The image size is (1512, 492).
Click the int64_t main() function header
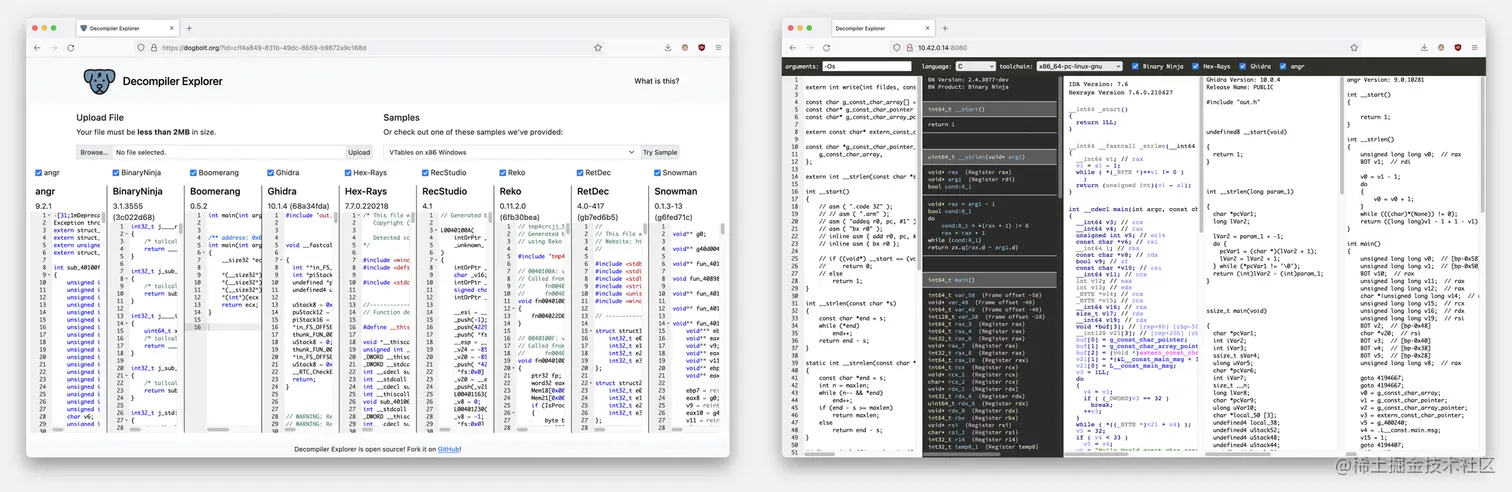(988, 281)
